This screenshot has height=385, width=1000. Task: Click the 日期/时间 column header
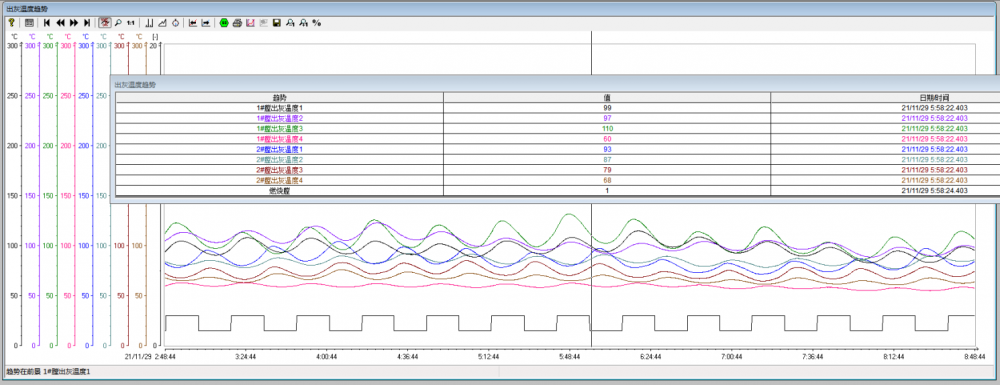pyautogui.click(x=934, y=98)
